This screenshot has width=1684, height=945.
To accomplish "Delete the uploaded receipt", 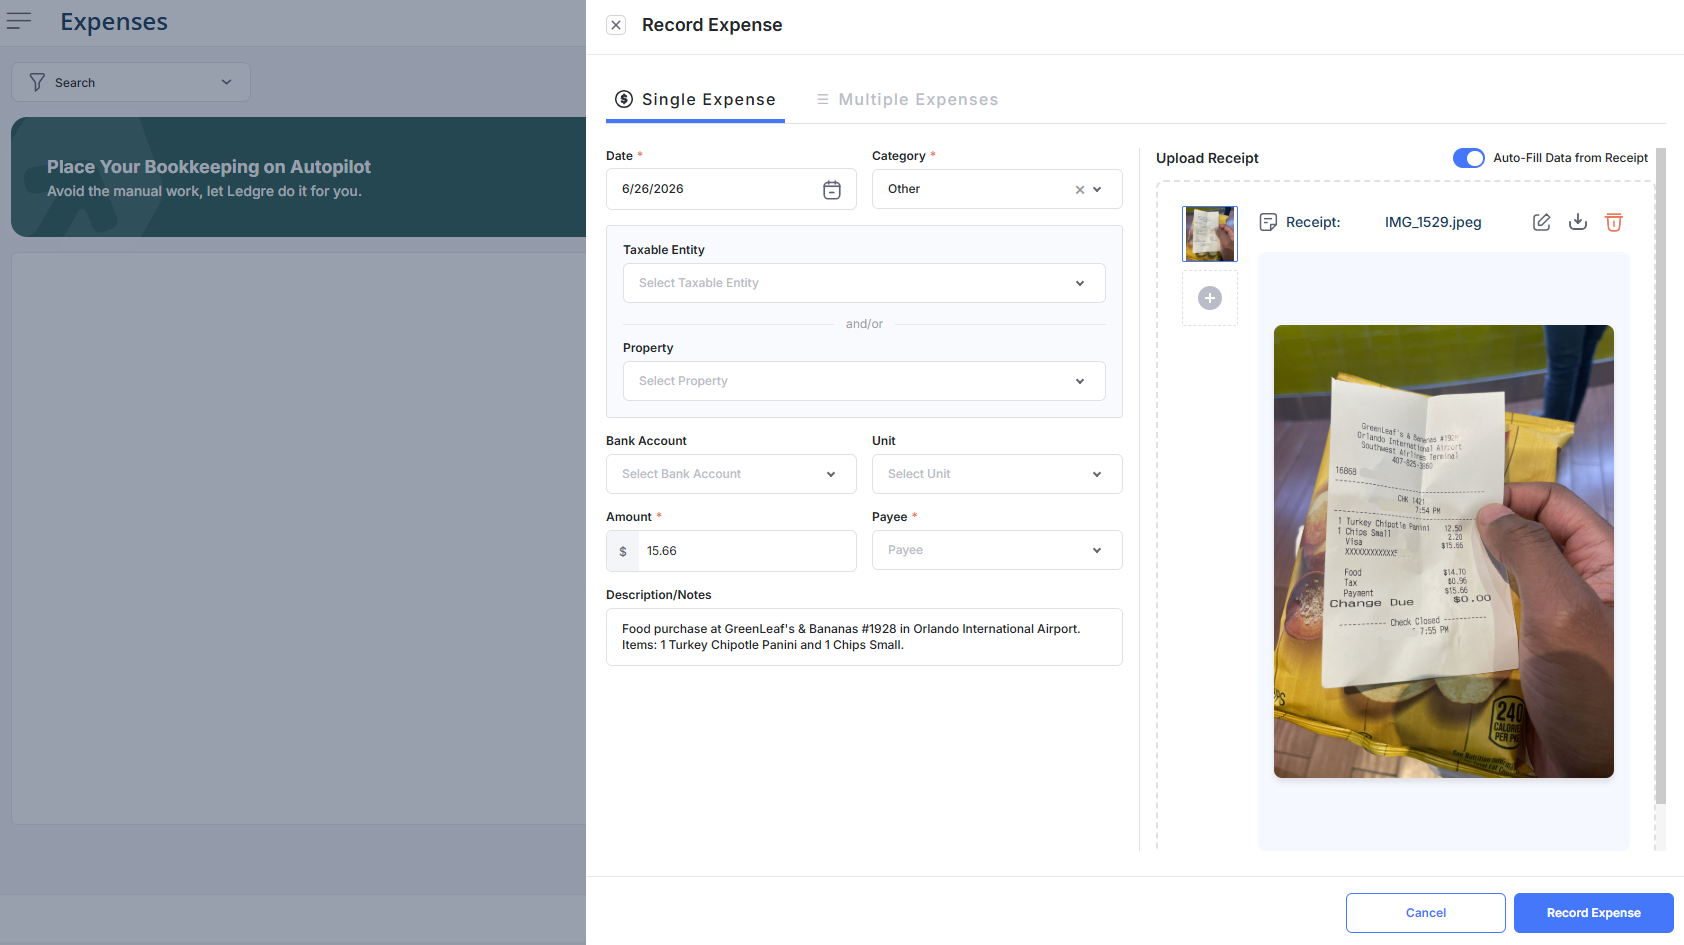I will click(x=1614, y=222).
